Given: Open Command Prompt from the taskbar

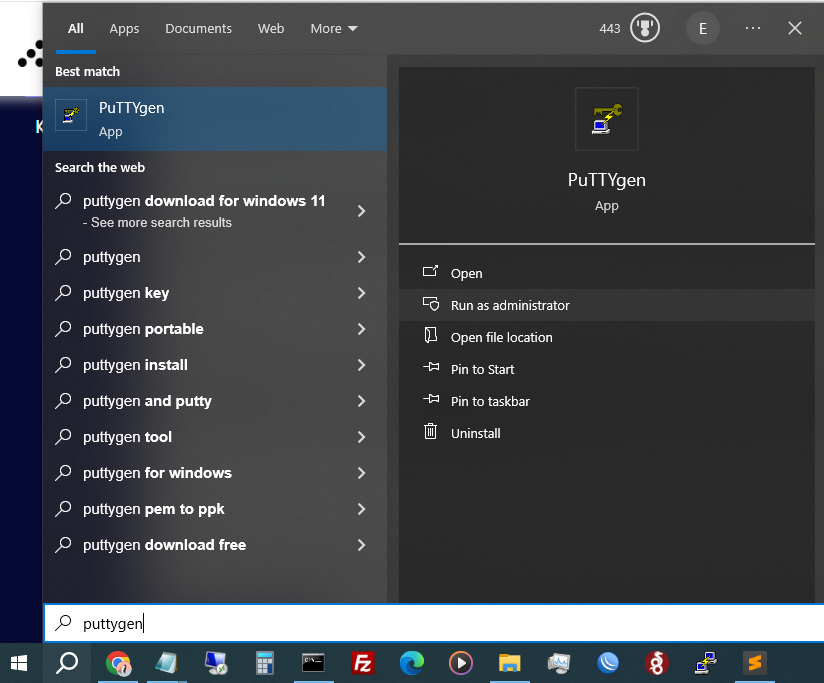Looking at the screenshot, I should 314,662.
